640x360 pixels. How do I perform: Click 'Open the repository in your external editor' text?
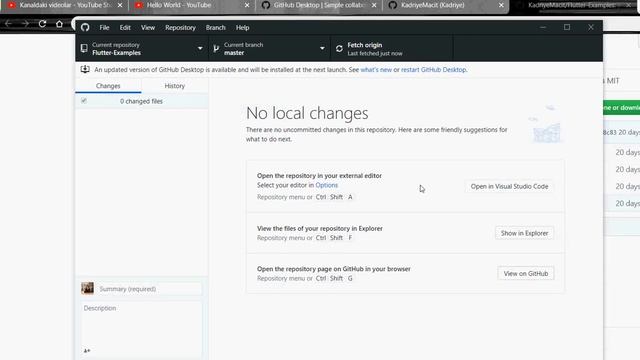click(x=319, y=176)
